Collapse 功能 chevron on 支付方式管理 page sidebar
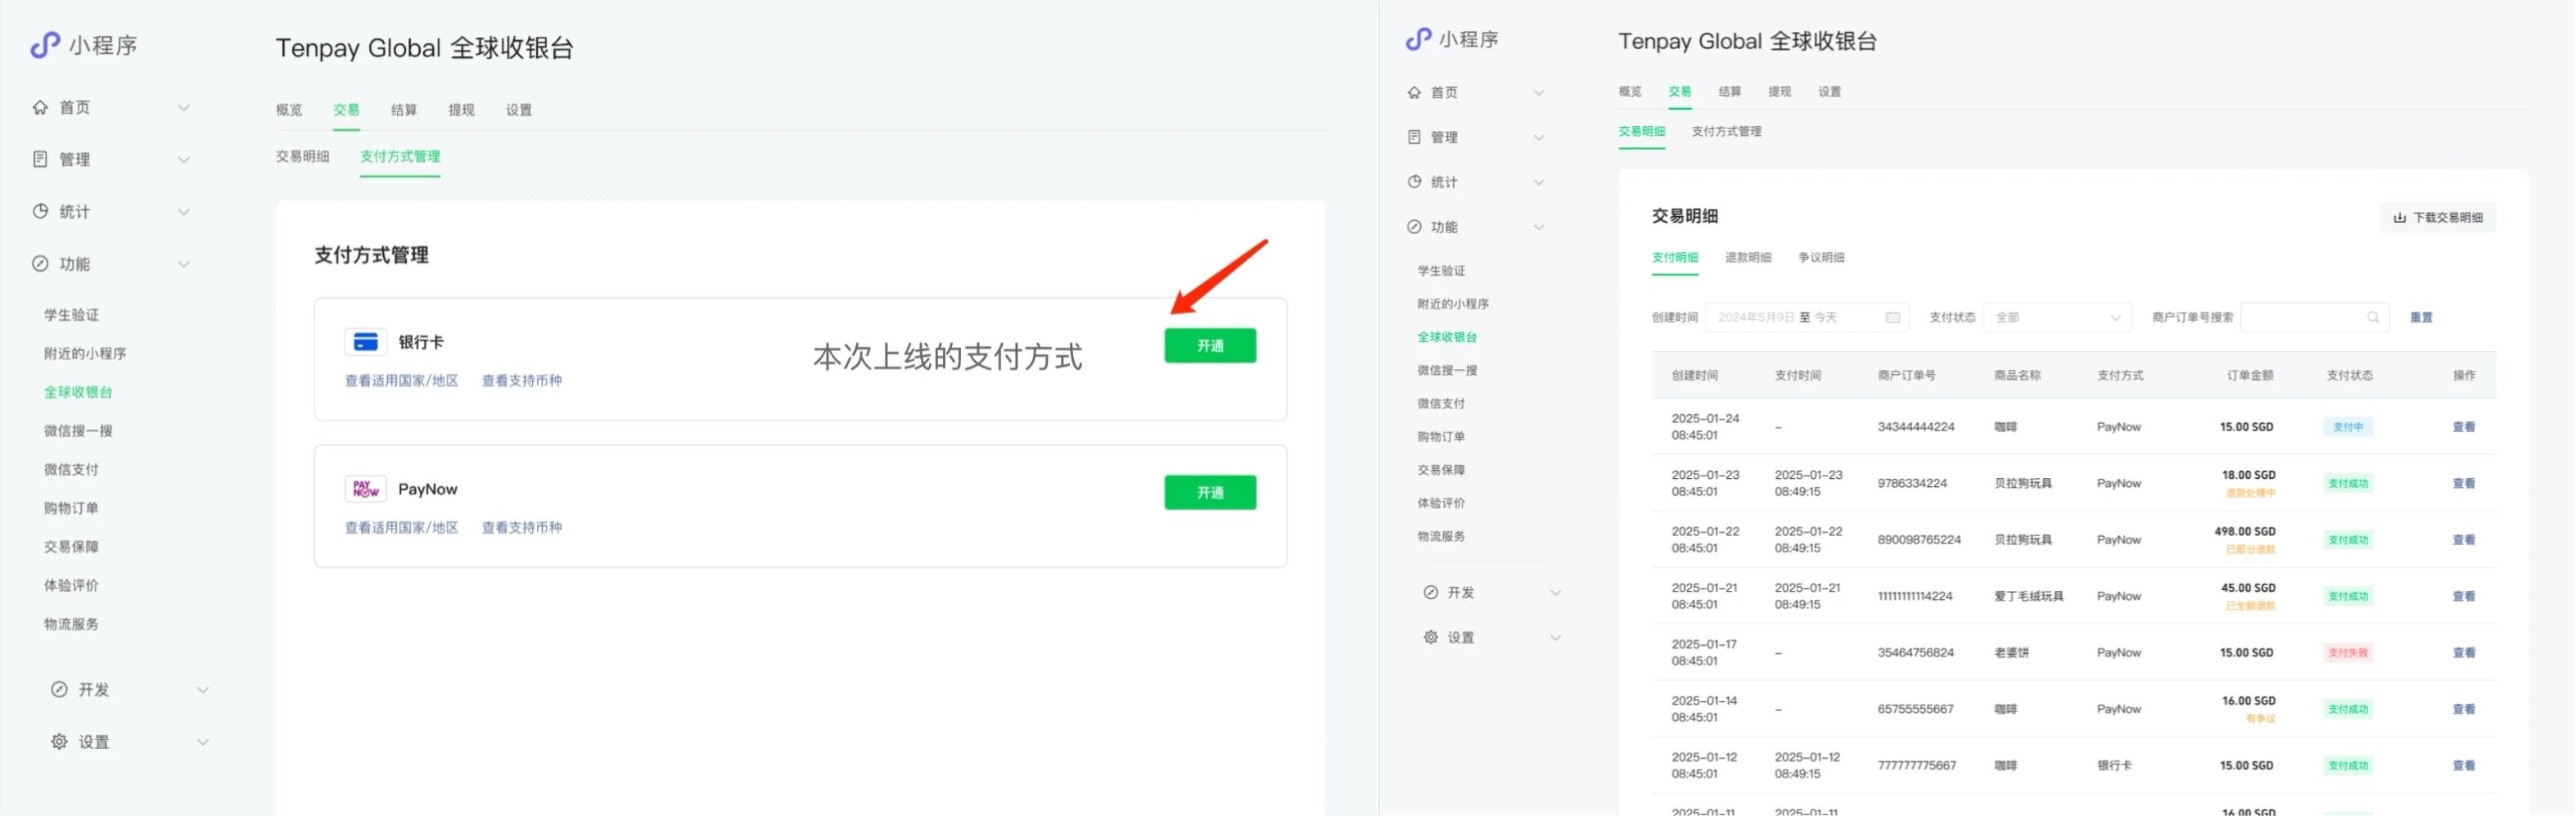 (184, 264)
